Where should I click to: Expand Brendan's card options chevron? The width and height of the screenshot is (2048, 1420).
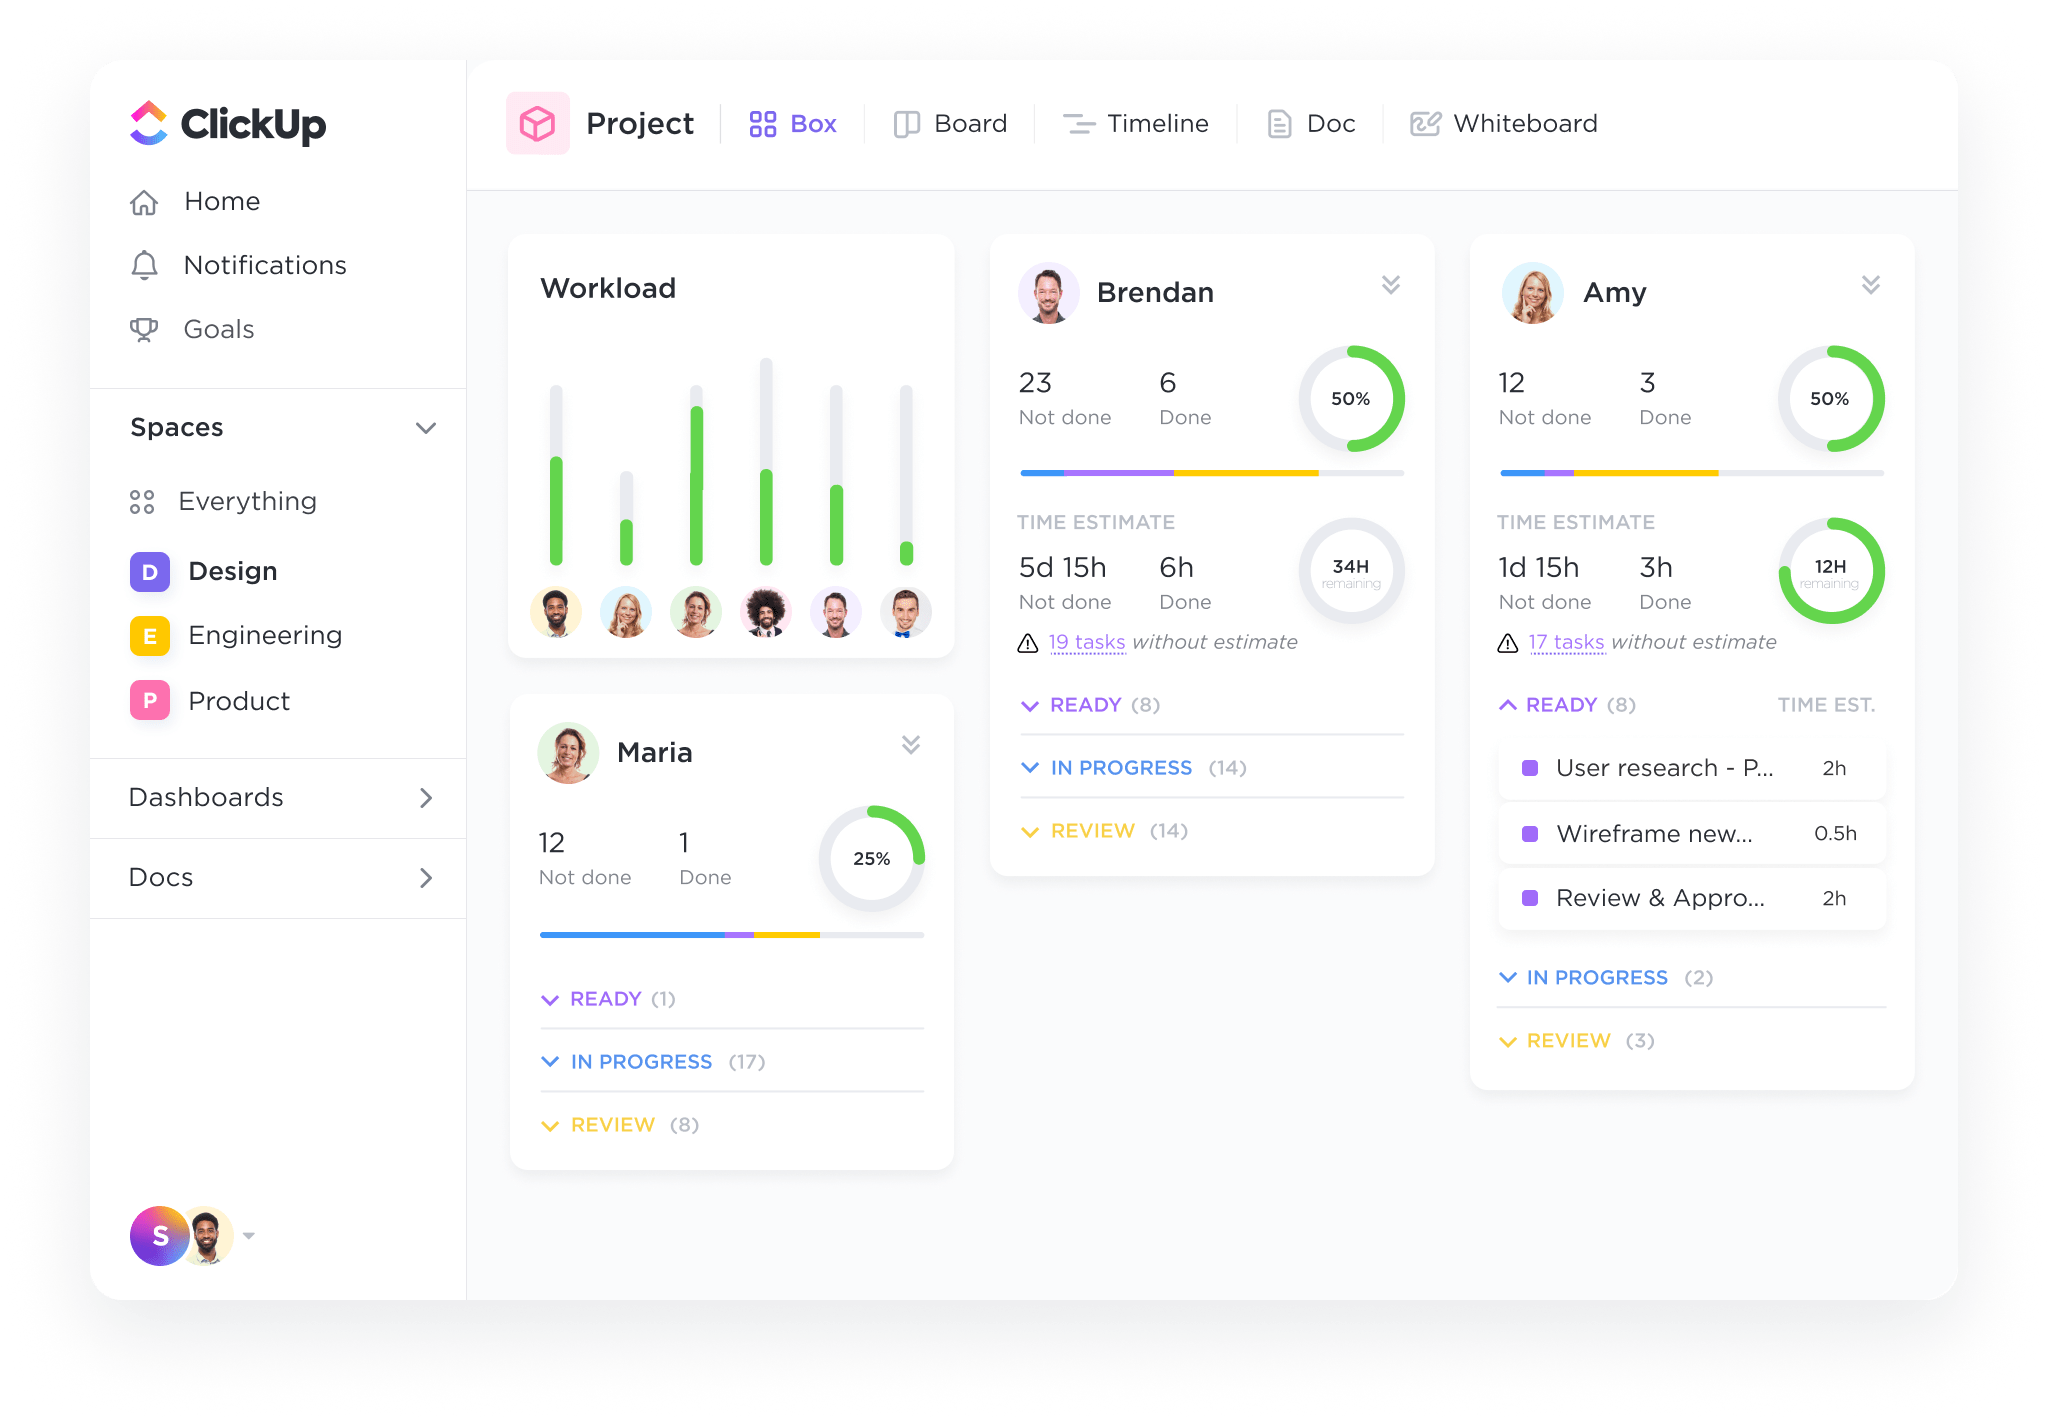coord(1391,277)
